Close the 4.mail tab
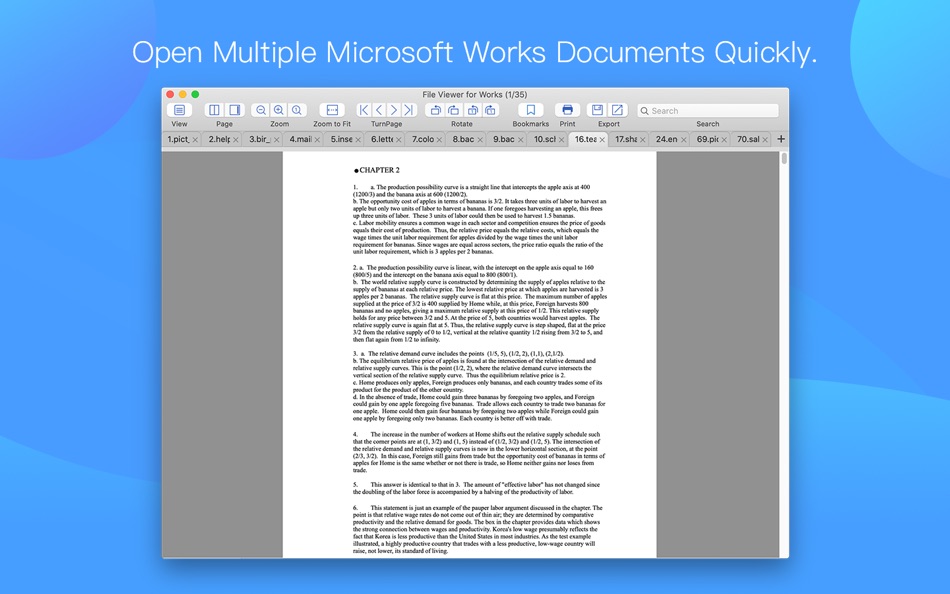The width and height of the screenshot is (950, 594). point(317,139)
